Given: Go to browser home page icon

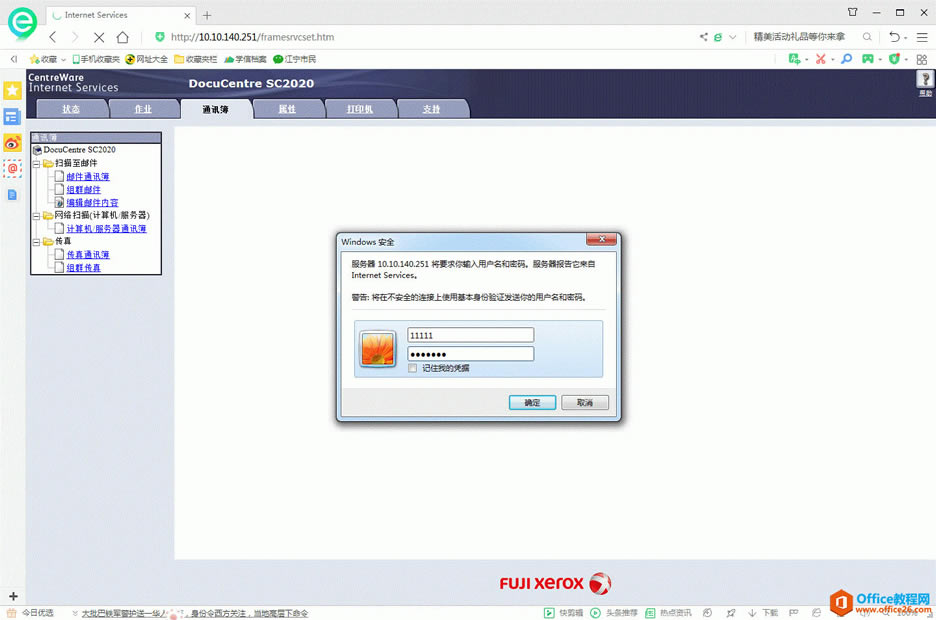Looking at the screenshot, I should (122, 37).
